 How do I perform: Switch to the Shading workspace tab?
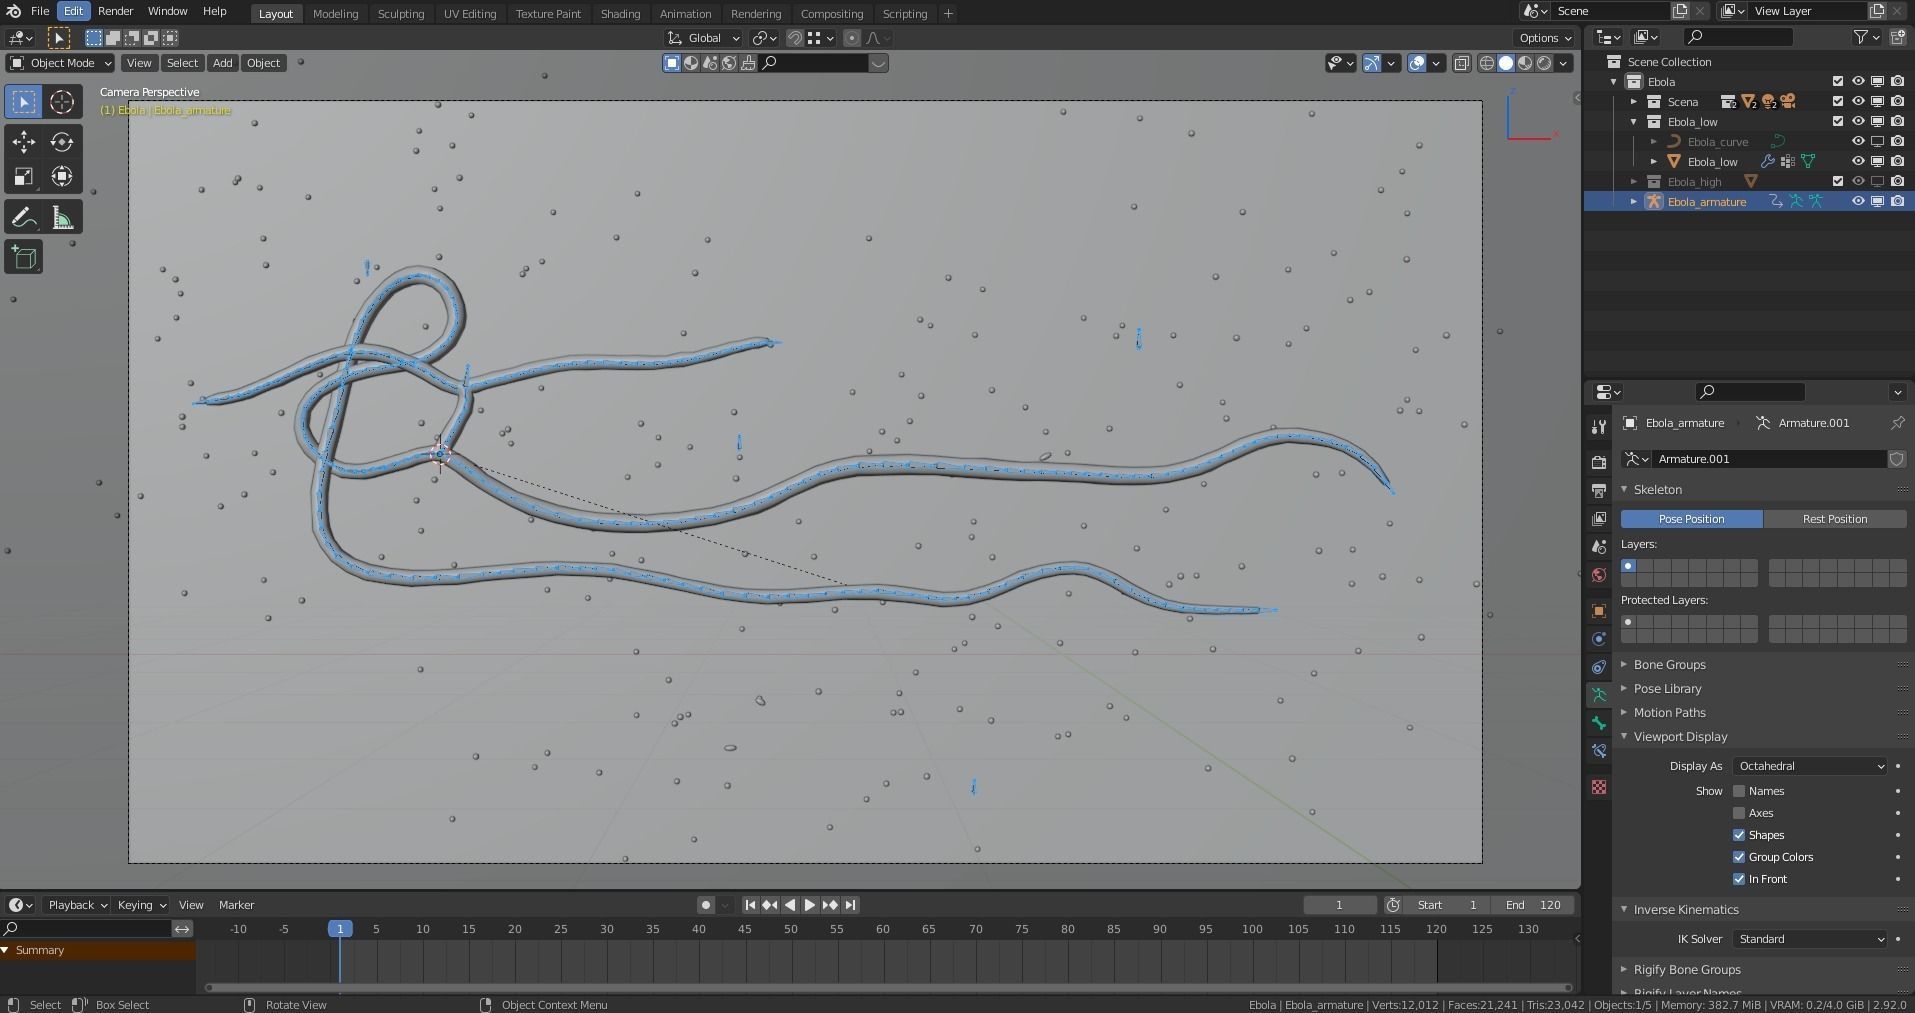(620, 14)
